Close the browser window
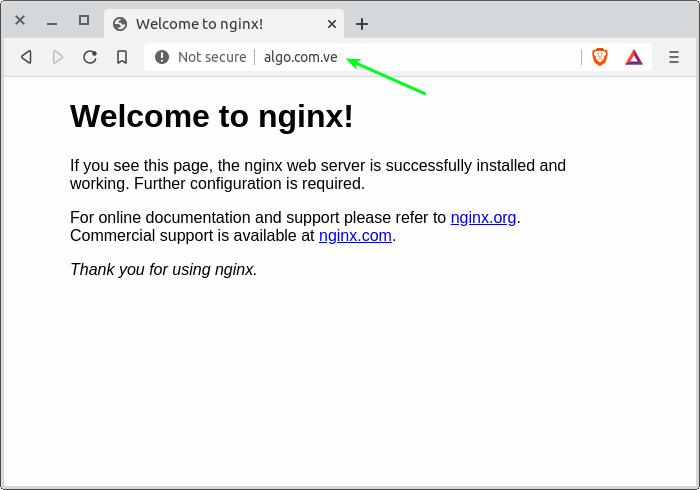This screenshot has height=490, width=700. (20, 20)
